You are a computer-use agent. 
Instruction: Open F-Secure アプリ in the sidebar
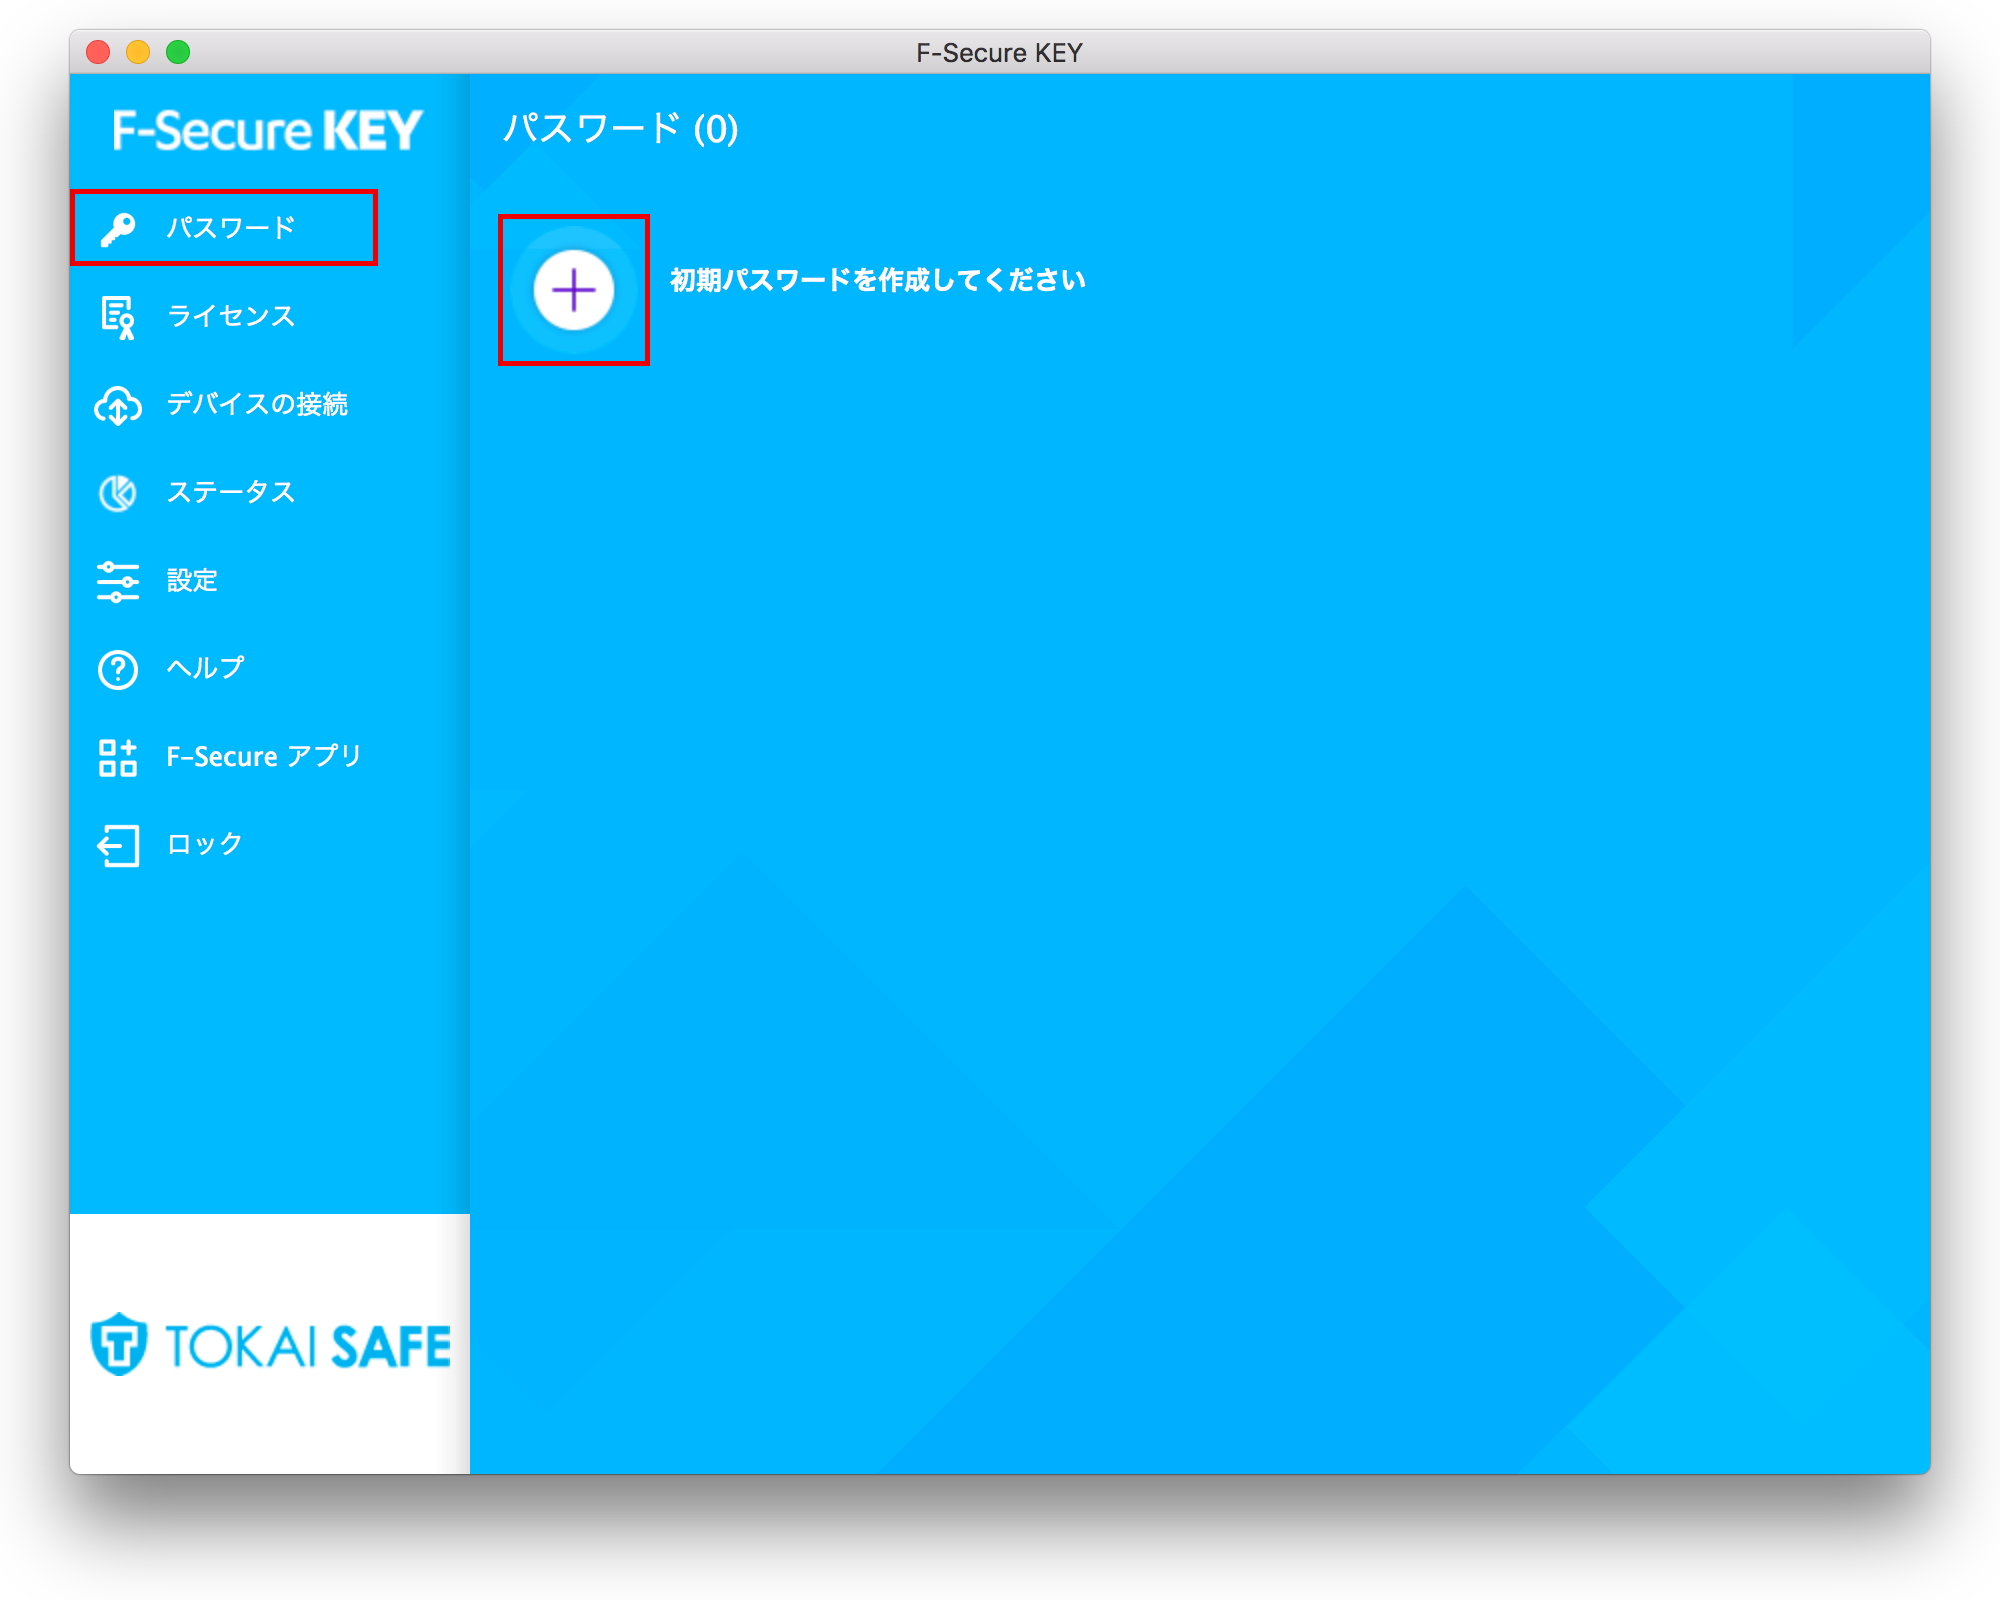pyautogui.click(x=264, y=756)
